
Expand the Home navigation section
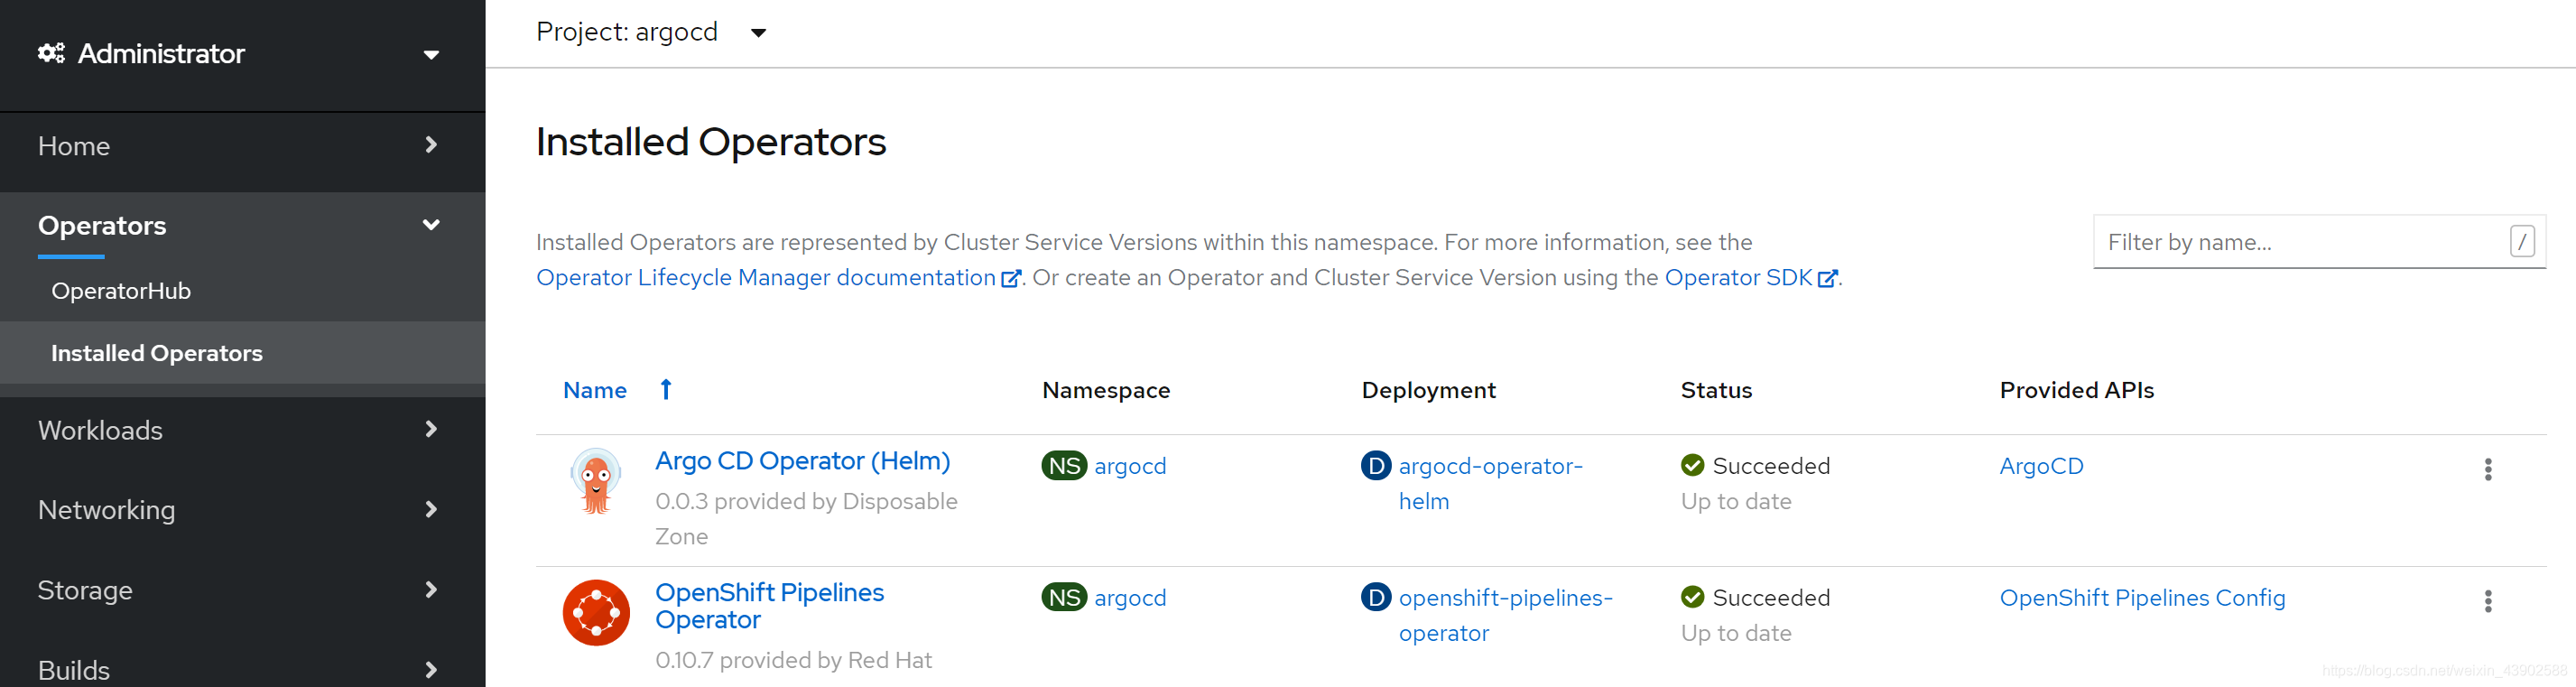[242, 146]
